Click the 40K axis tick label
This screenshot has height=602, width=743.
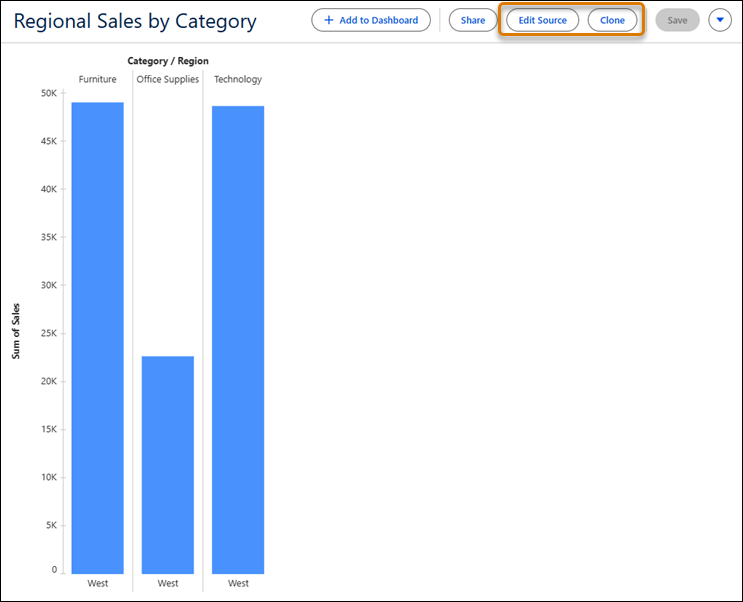(x=49, y=189)
